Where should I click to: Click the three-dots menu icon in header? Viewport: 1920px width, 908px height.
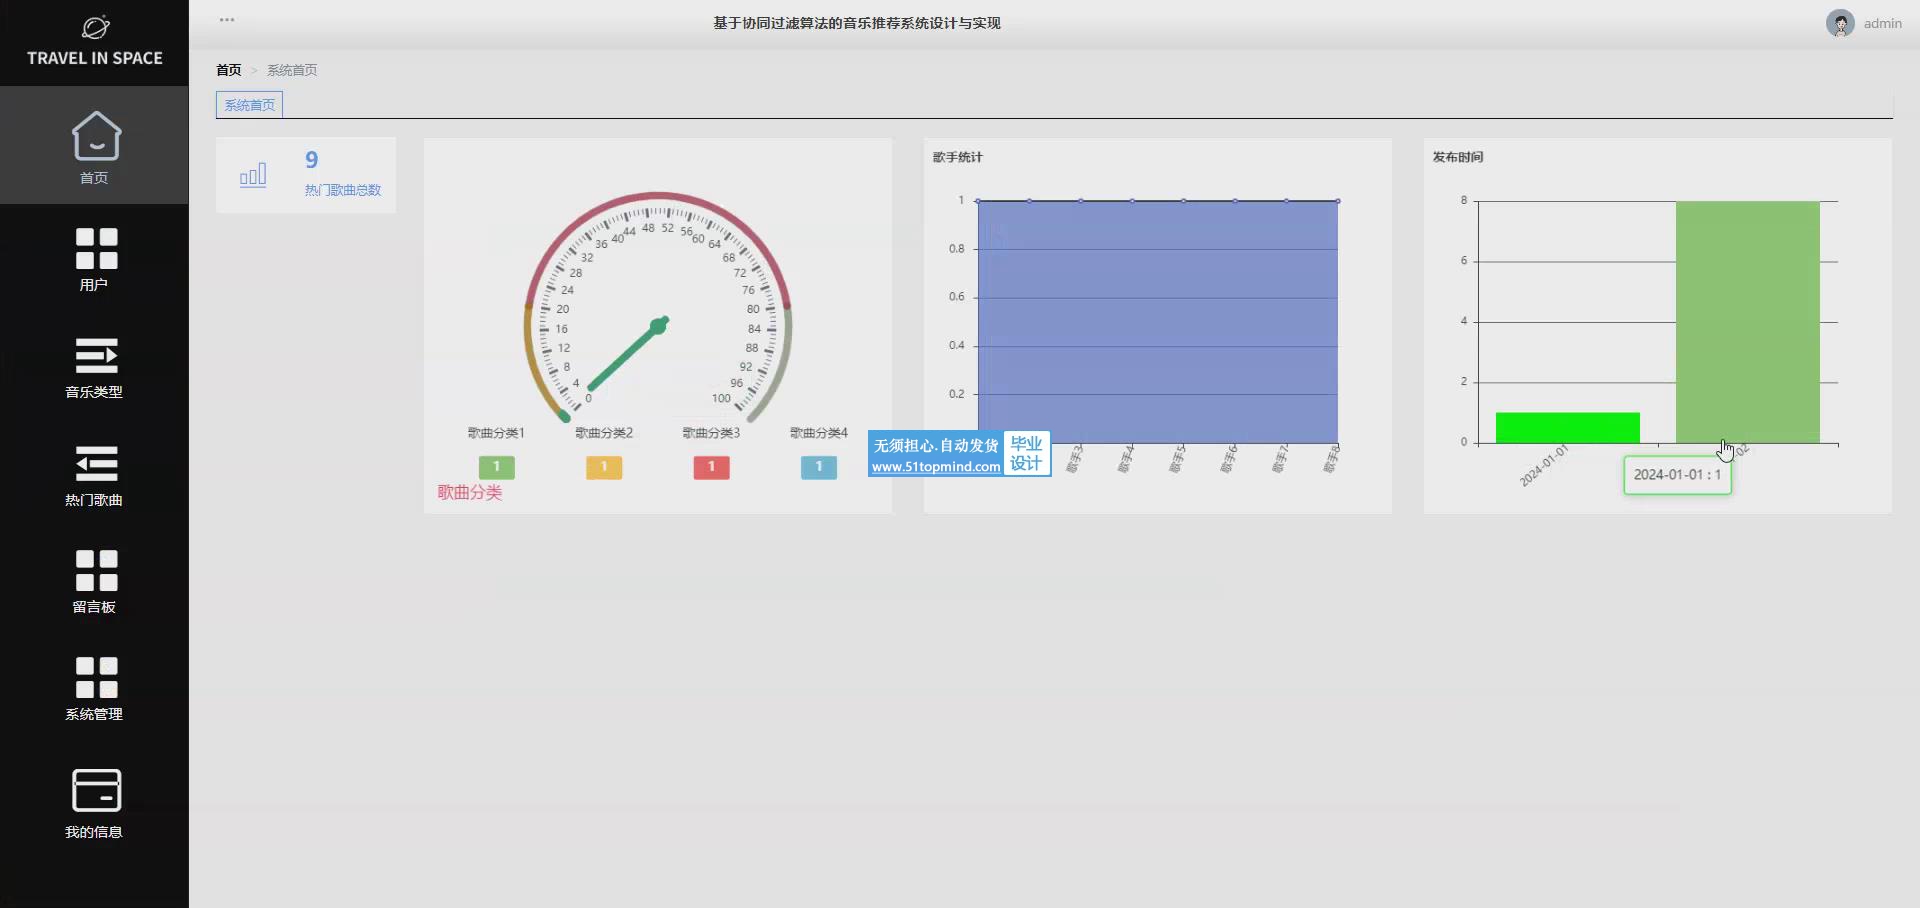227,20
